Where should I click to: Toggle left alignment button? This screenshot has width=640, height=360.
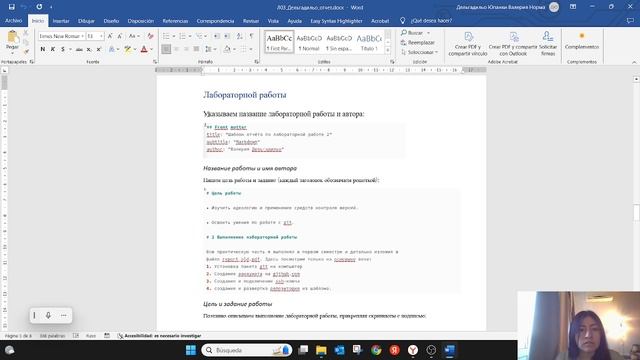click(166, 49)
